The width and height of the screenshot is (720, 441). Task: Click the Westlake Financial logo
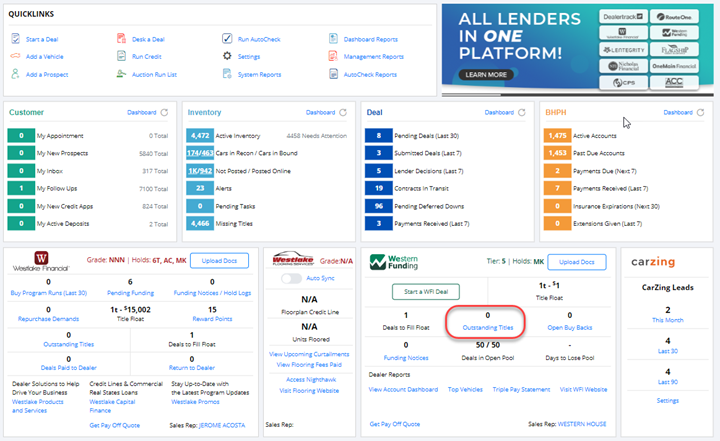pyautogui.click(x=41, y=261)
